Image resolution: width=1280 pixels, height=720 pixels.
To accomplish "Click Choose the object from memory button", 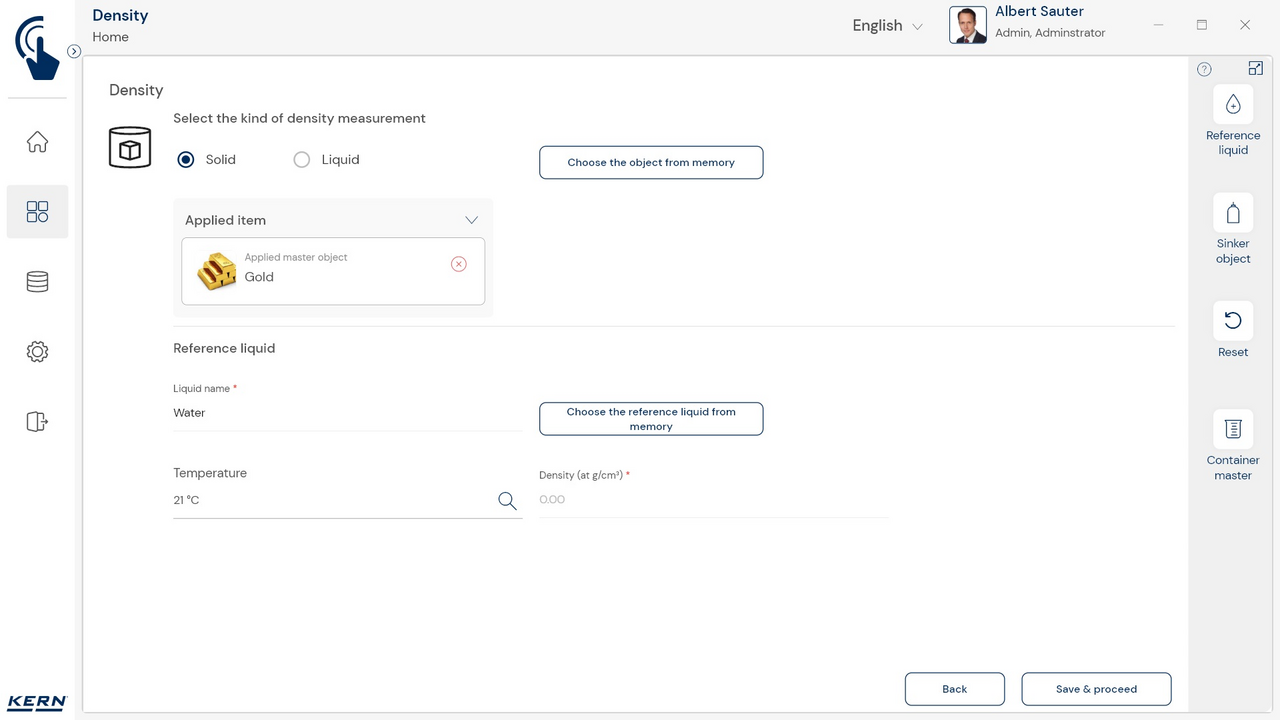I will click(x=651, y=163).
